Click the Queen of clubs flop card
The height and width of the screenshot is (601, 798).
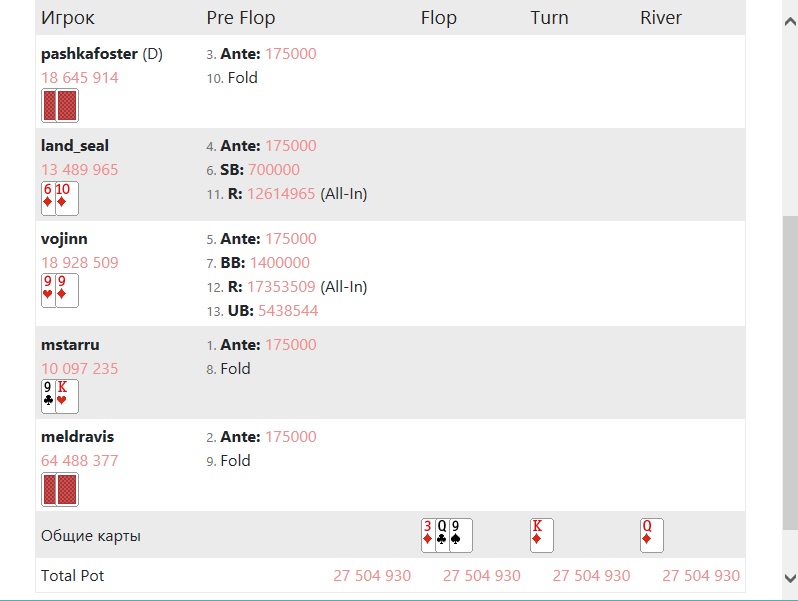441,535
